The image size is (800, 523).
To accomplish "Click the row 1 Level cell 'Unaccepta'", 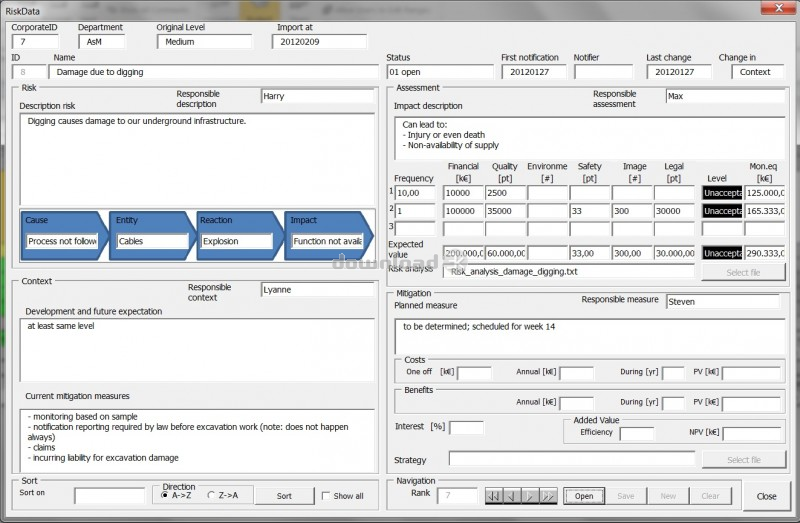I will 722,193.
